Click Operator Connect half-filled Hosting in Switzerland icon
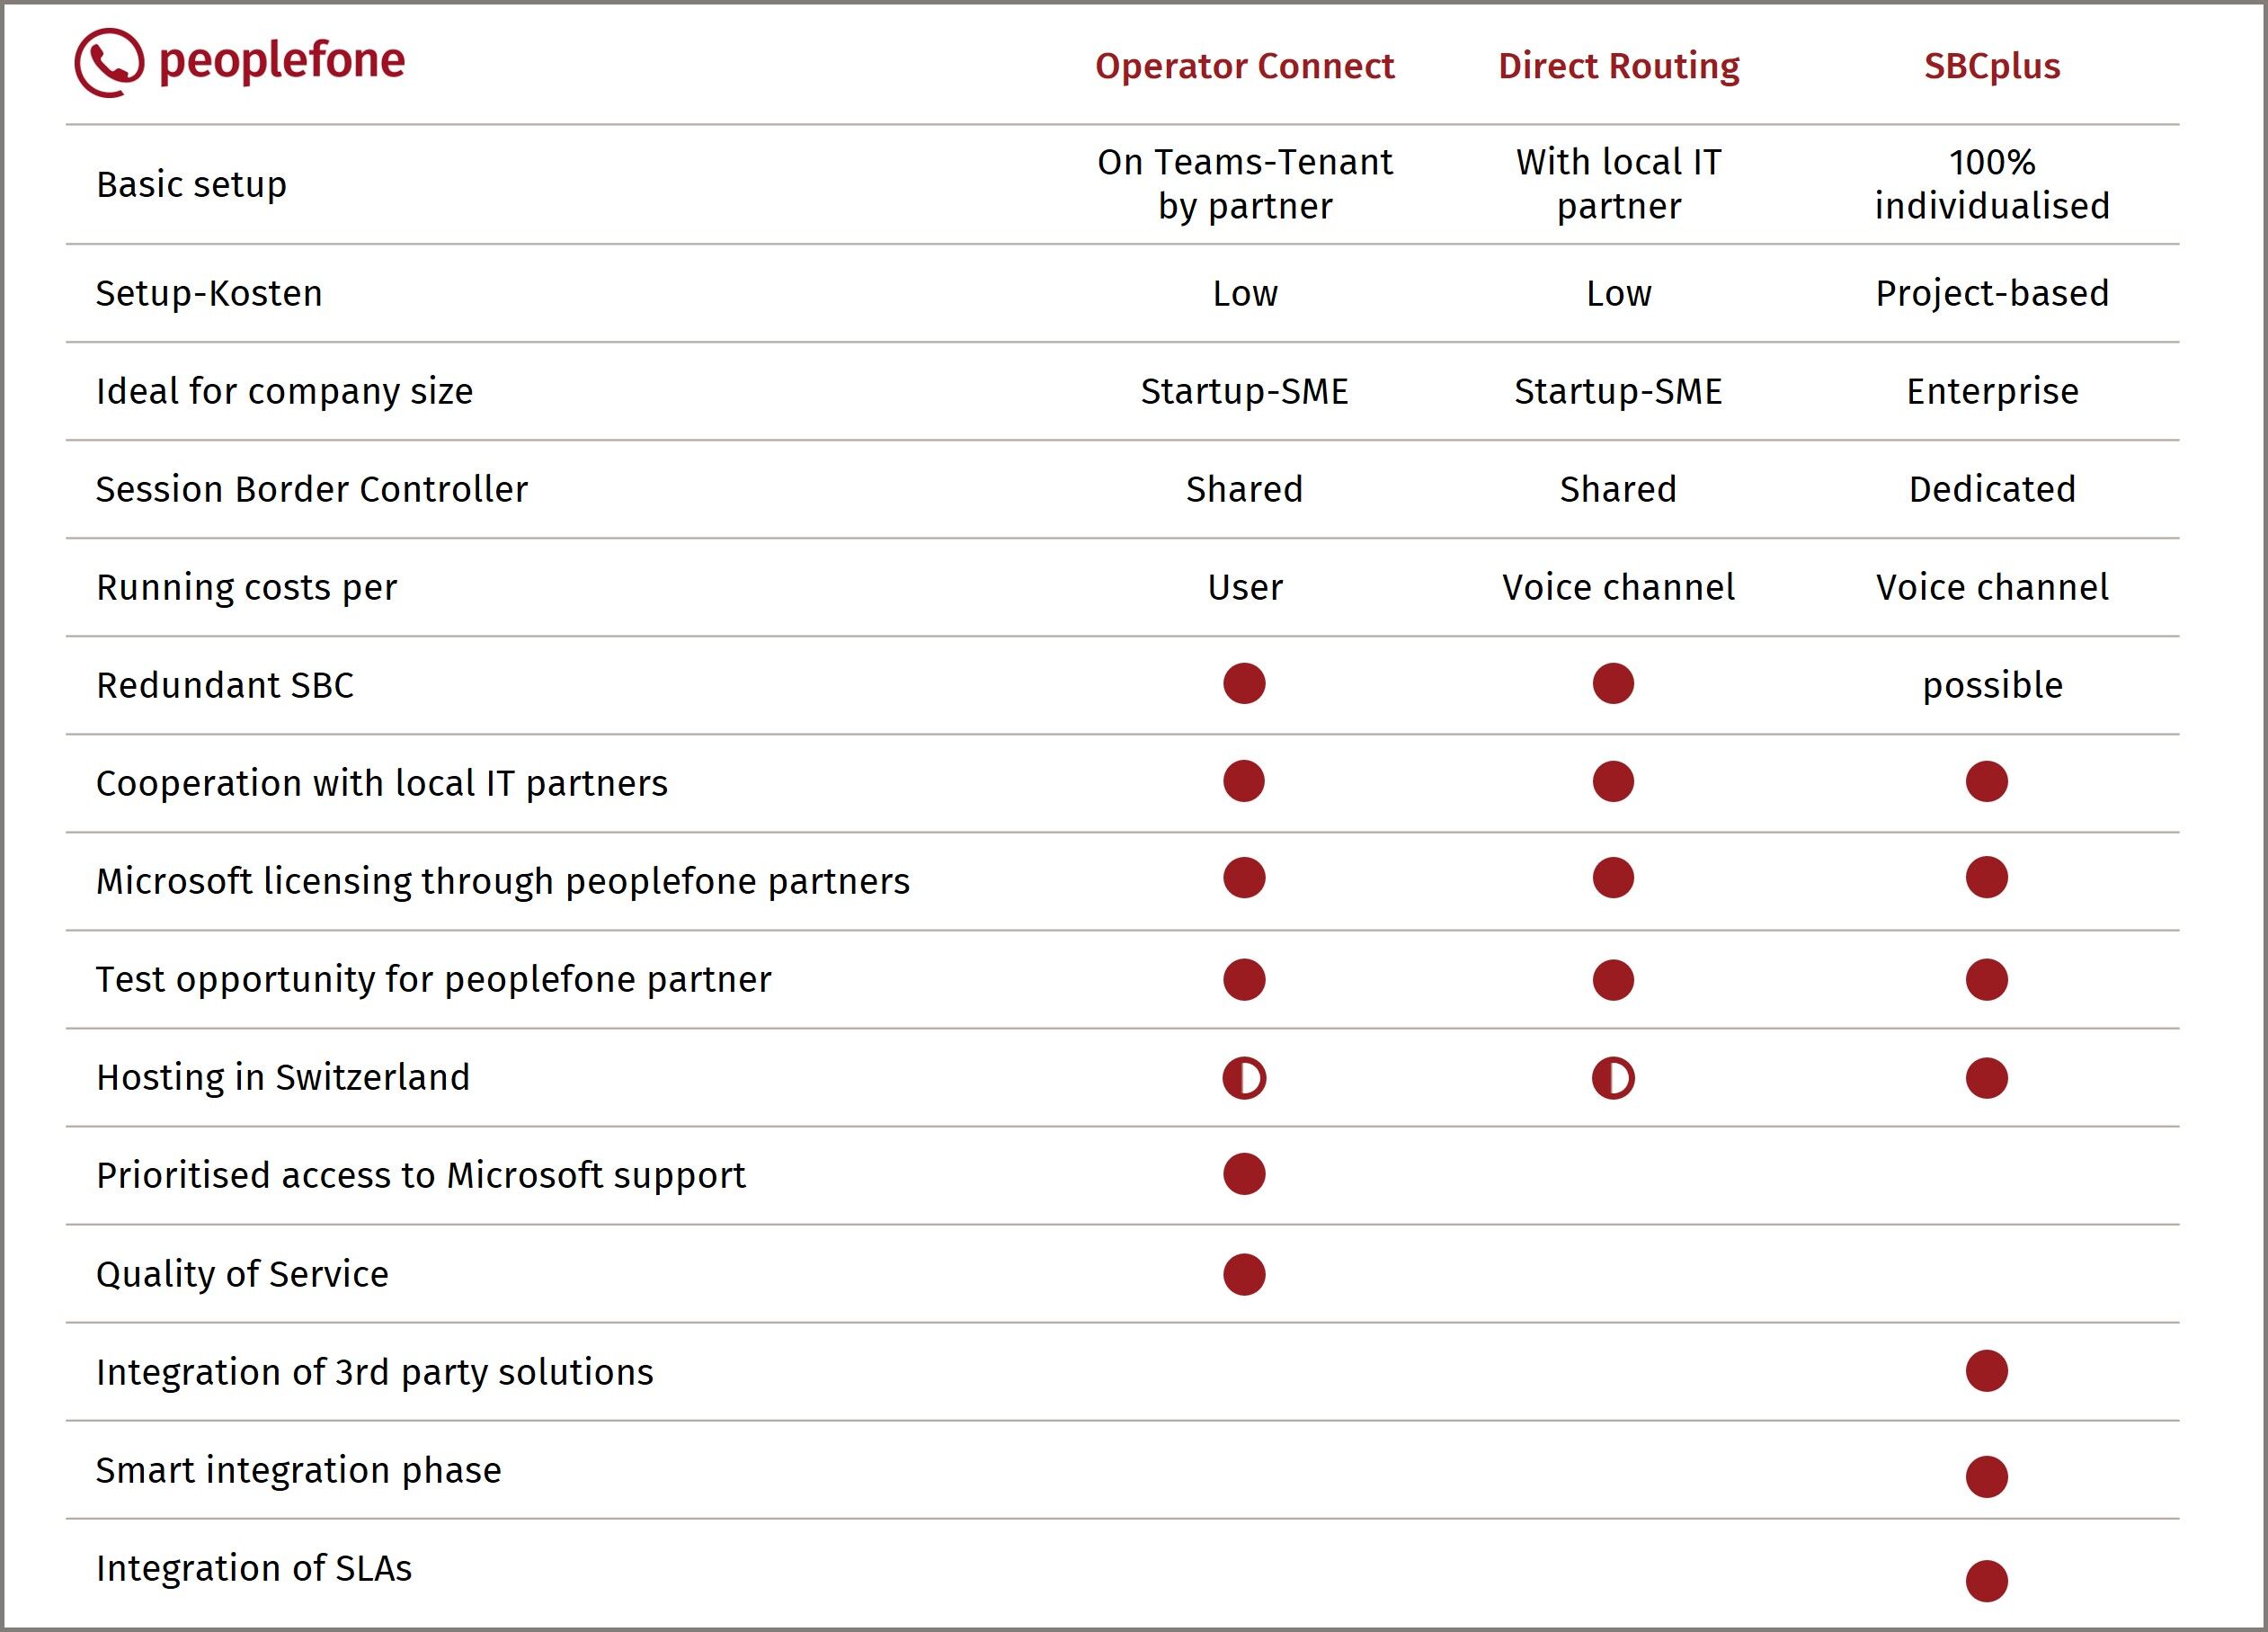Viewport: 2268px width, 1632px height. point(1244,1078)
